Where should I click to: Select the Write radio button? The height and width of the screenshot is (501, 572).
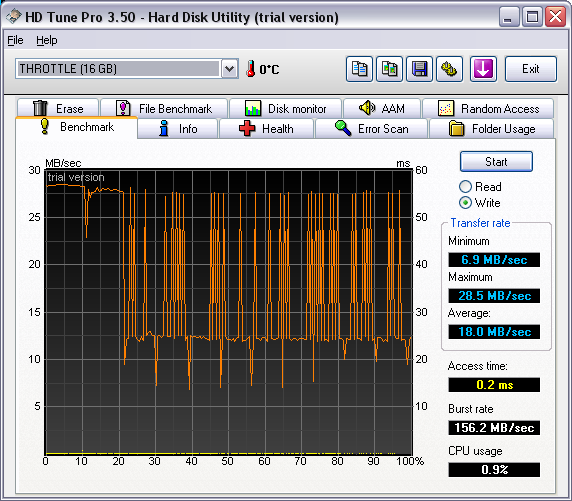click(x=465, y=203)
